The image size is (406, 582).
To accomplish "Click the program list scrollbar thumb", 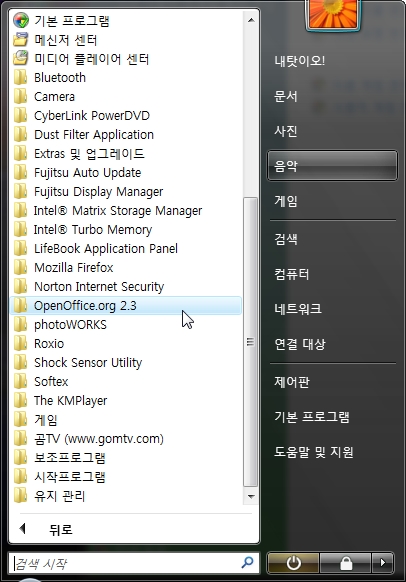I will pyautogui.click(x=251, y=342).
